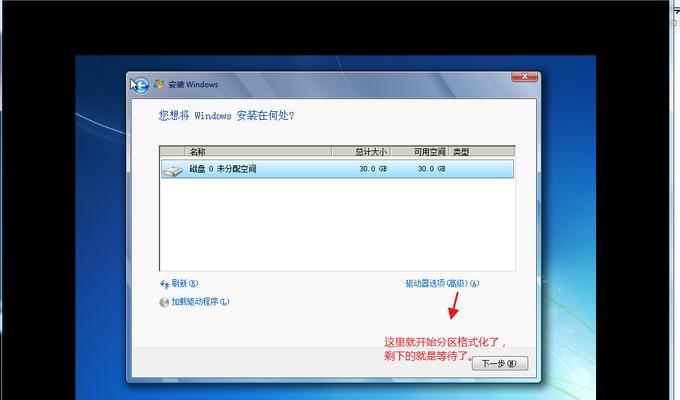Click the Windows flag icon in the title bar

click(x=159, y=84)
